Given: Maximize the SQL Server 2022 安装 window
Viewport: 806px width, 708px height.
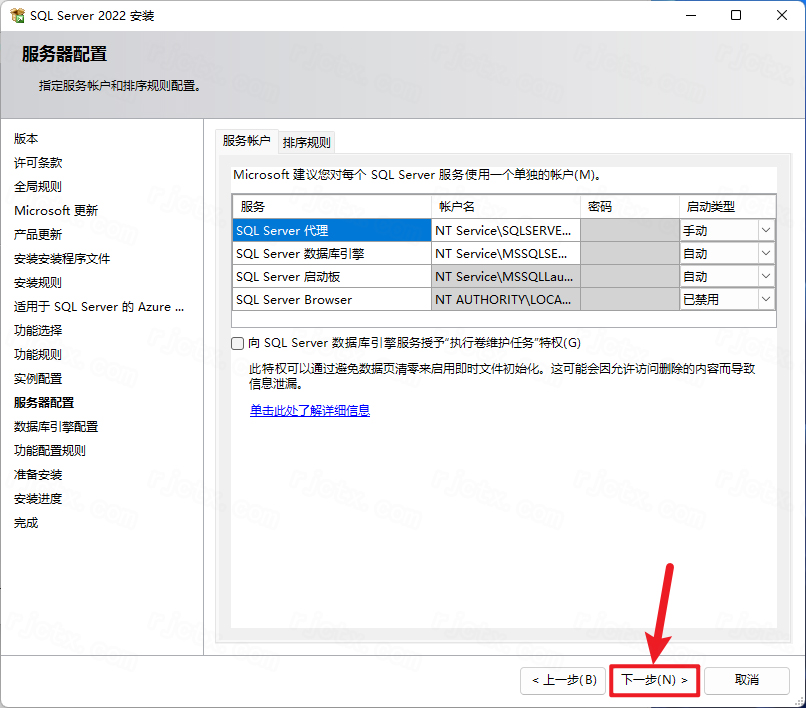Looking at the screenshot, I should 736,15.
